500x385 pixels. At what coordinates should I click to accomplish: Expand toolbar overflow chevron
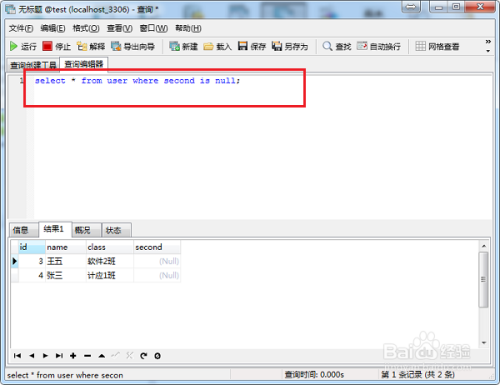pos(488,42)
